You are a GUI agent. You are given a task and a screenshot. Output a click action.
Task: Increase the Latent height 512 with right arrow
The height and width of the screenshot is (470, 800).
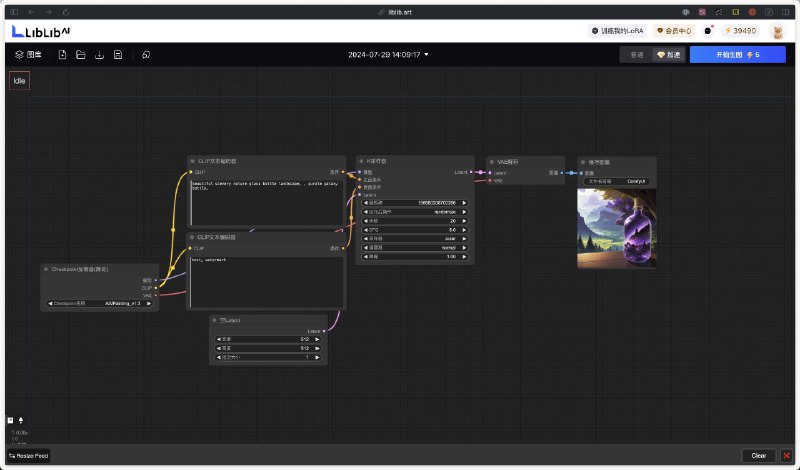(x=317, y=348)
